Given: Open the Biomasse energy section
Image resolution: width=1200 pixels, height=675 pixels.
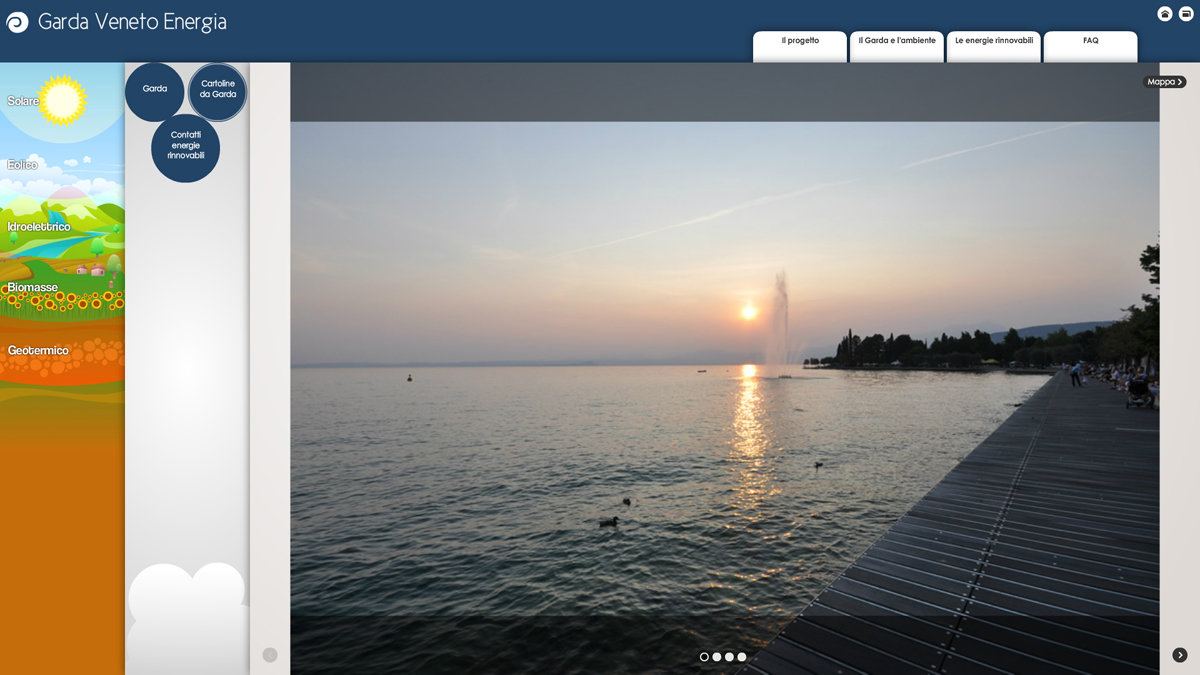Looking at the screenshot, I should tap(33, 288).
